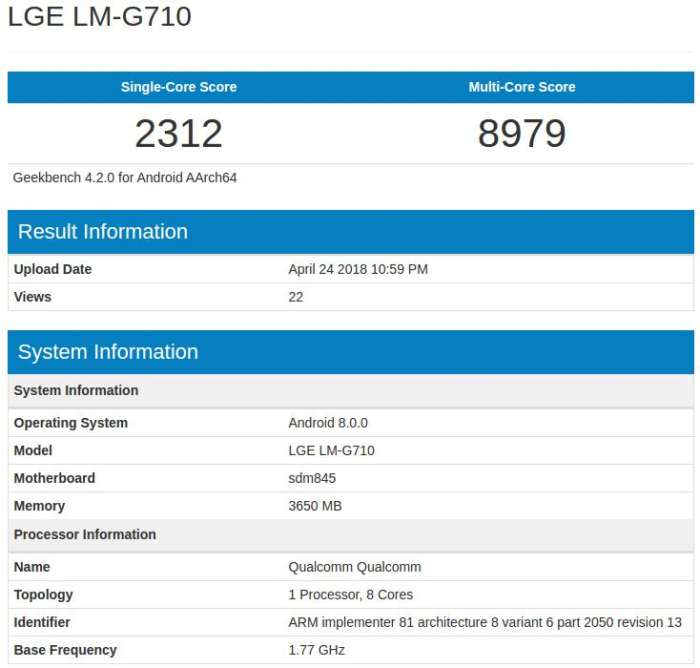Click the Operating System row label
This screenshot has height=668, width=700.
point(71,423)
